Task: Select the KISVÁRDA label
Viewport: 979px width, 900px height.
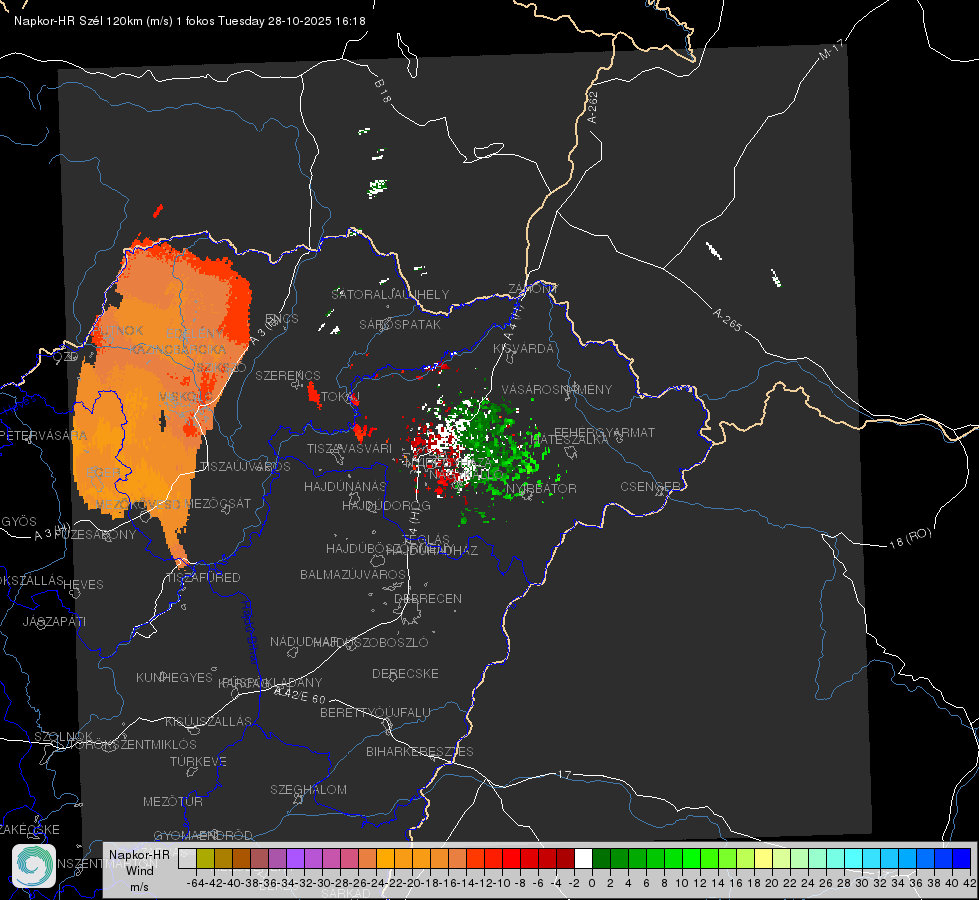Action: (x=523, y=349)
